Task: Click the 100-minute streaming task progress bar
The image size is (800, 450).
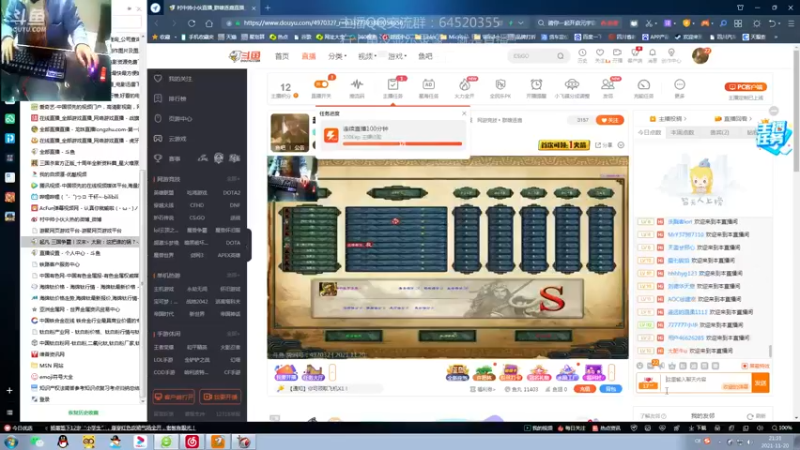Action: [402, 144]
